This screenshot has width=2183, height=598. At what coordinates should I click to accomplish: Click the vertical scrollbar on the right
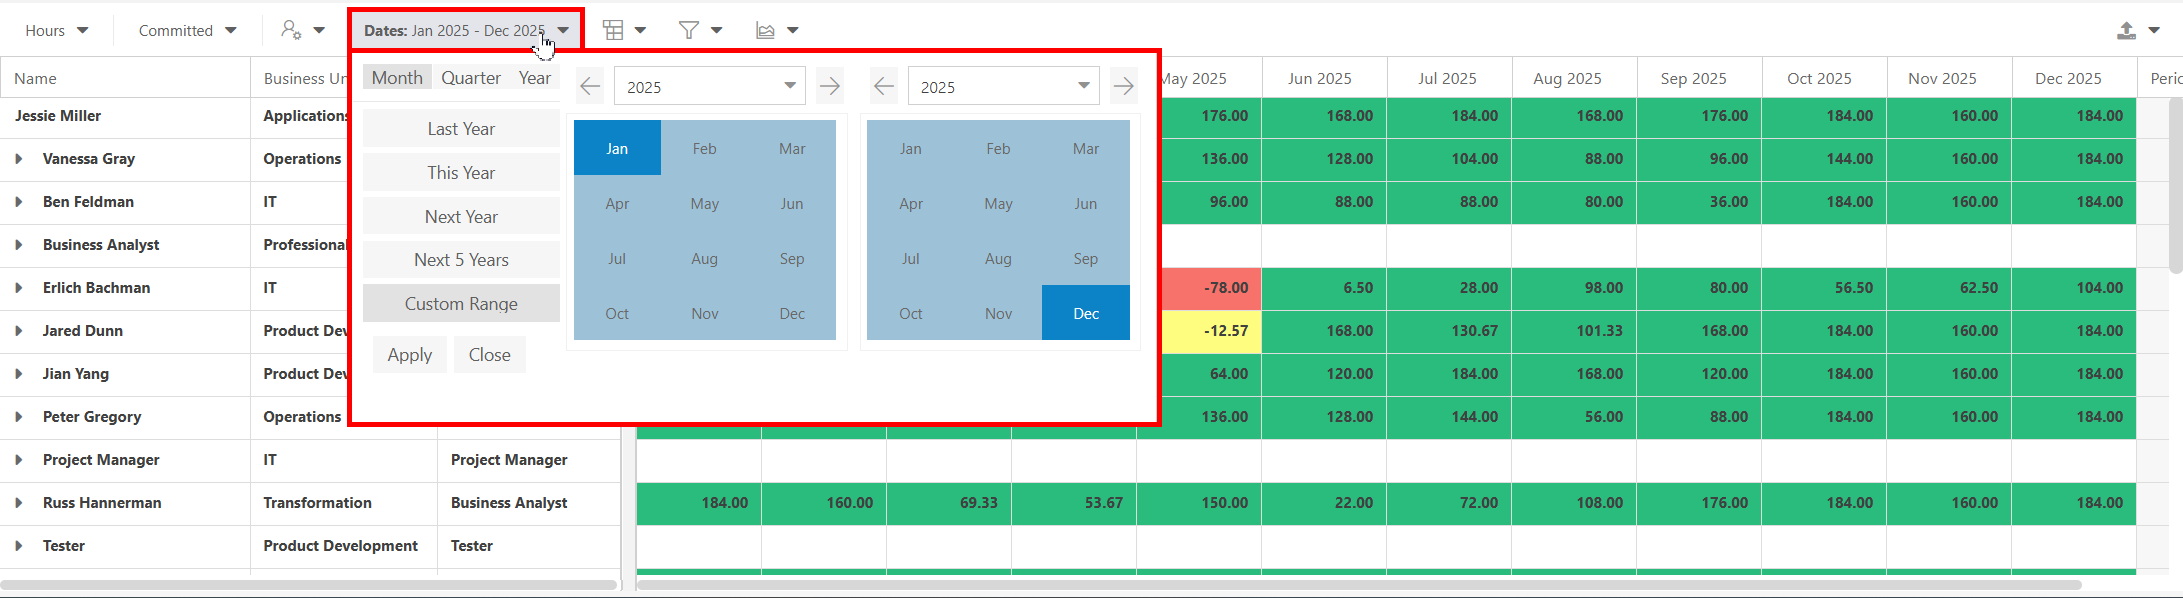pos(2175,185)
